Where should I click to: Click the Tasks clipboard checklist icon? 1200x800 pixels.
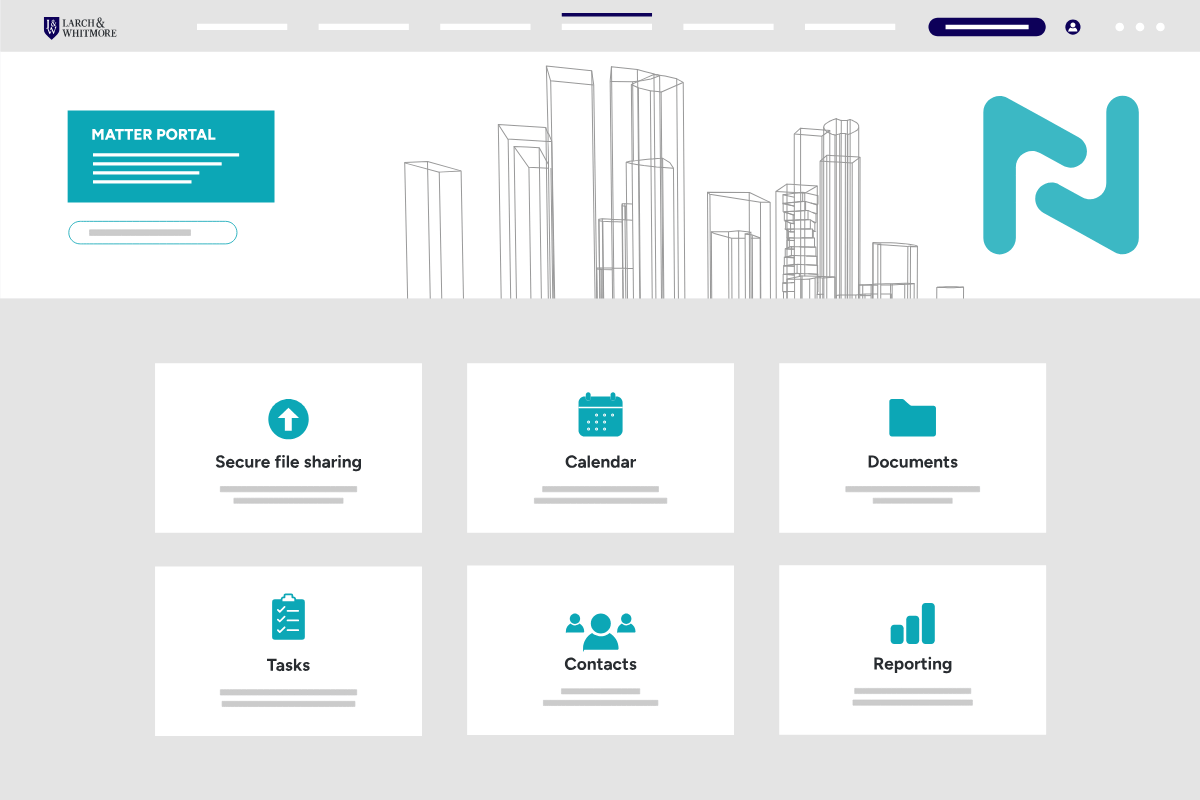click(288, 618)
